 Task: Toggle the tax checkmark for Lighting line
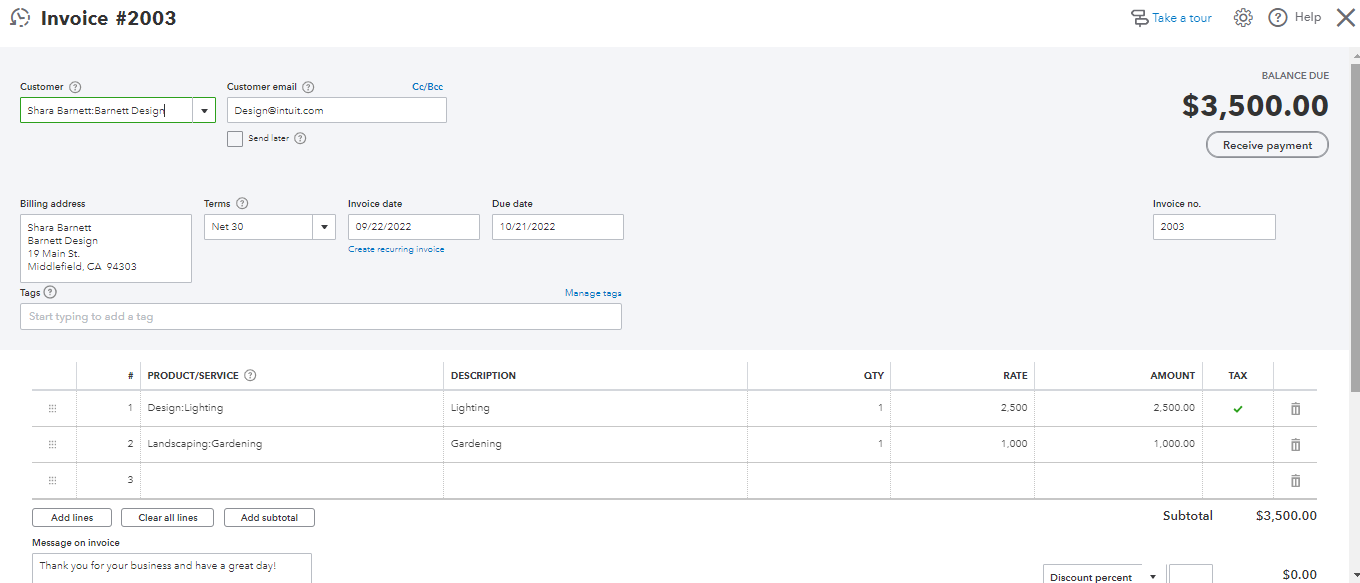tap(1238, 408)
